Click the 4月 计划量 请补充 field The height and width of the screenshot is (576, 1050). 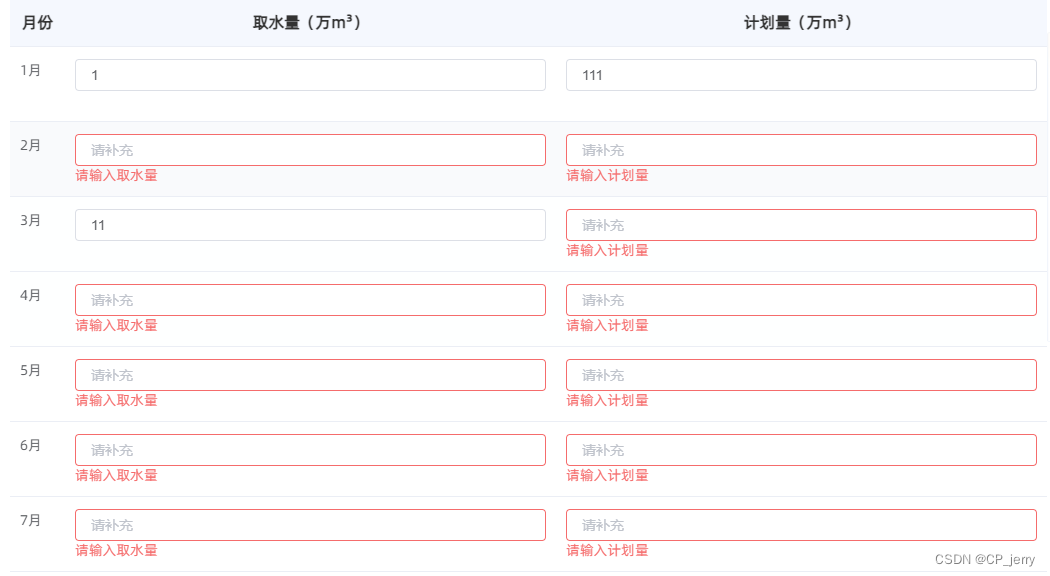click(x=800, y=299)
